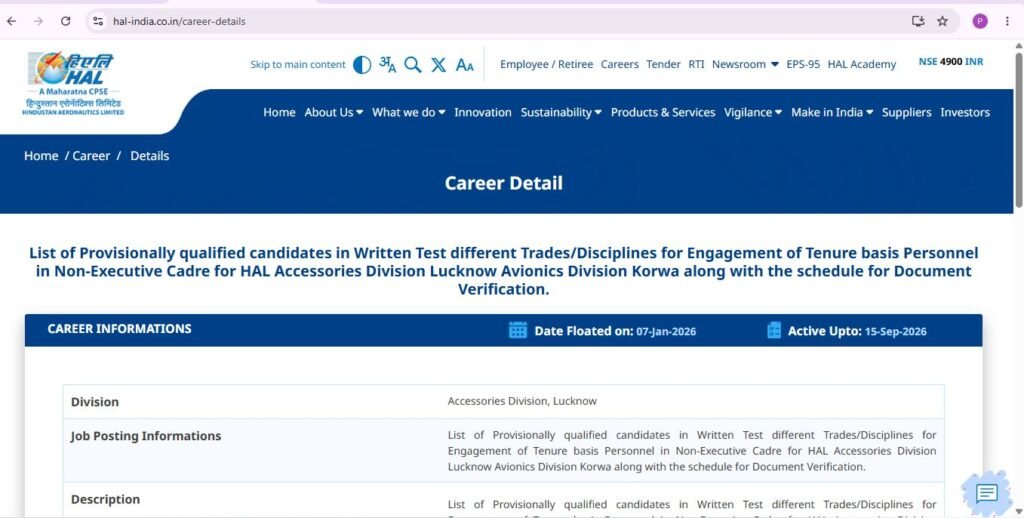
Task: Click scrollbar down arrow
Action: click(1018, 511)
